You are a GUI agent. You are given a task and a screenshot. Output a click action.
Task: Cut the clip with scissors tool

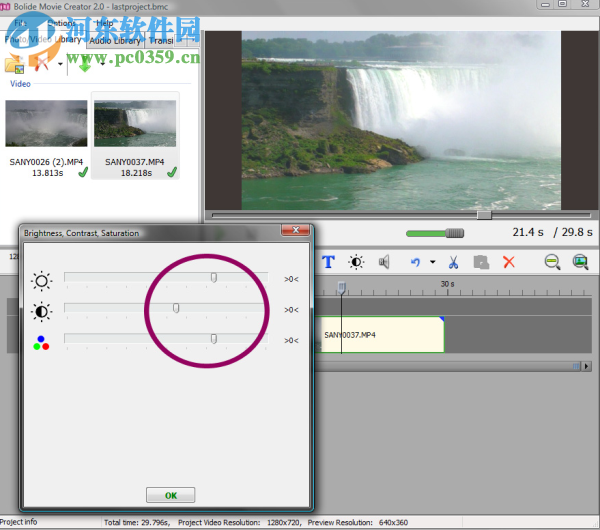(453, 262)
